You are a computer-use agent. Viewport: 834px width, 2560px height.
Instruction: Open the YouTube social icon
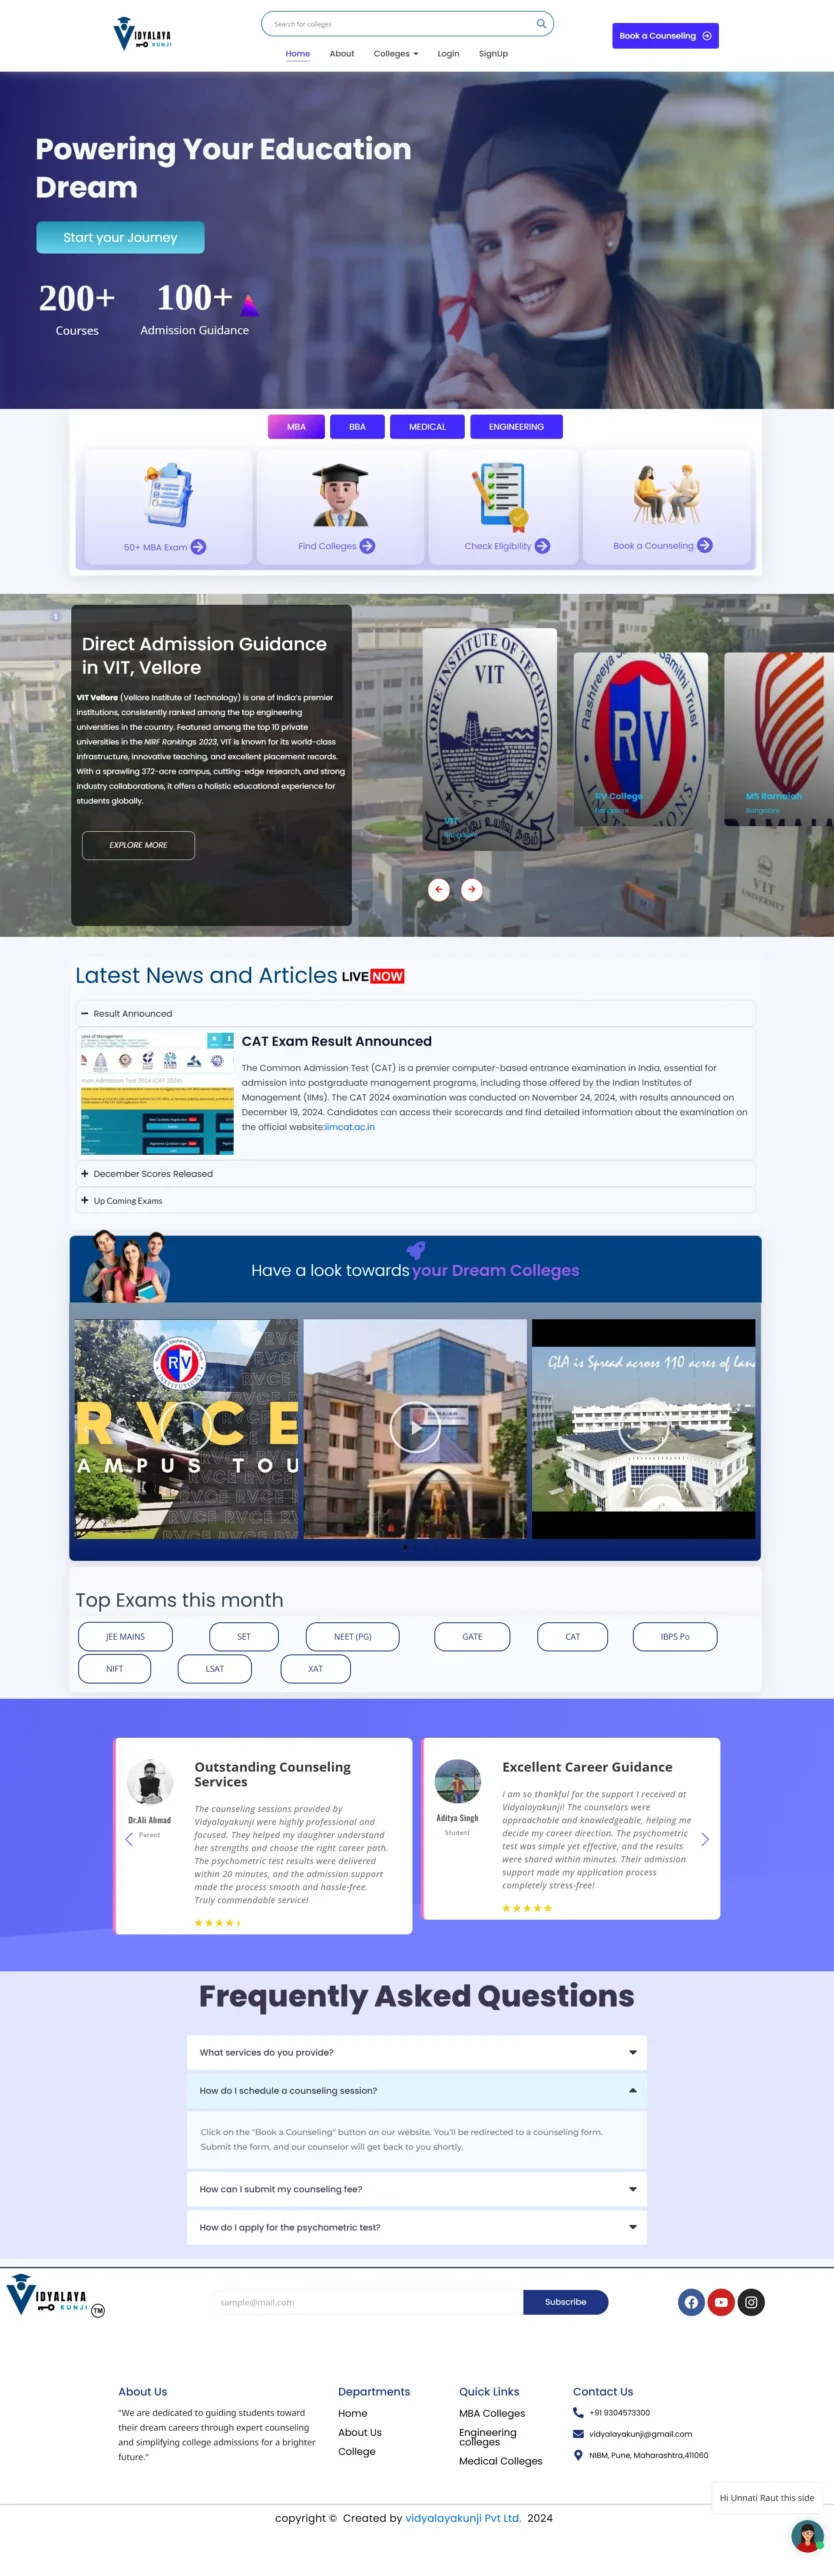721,2301
